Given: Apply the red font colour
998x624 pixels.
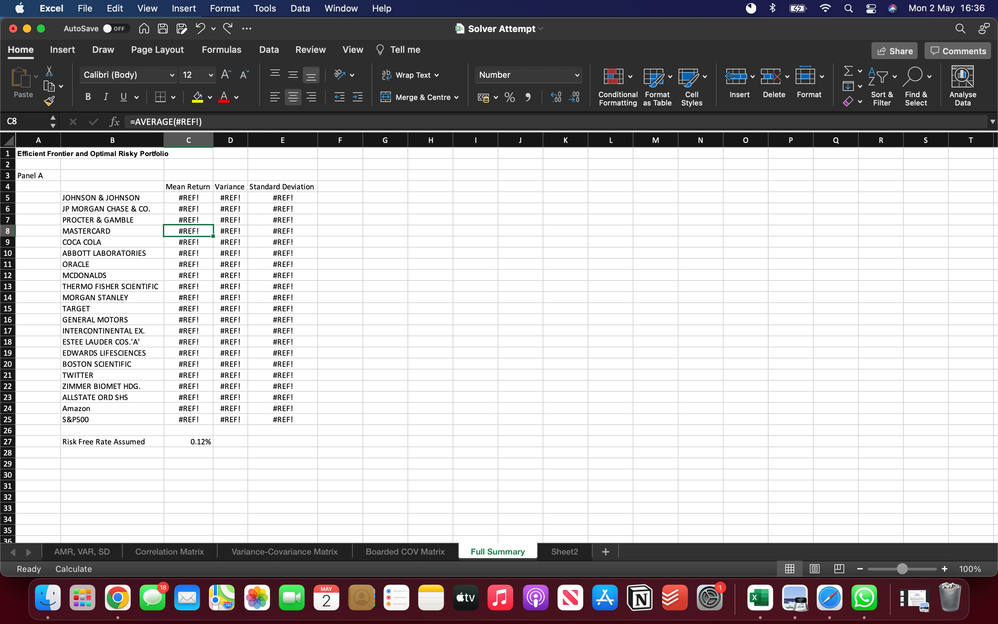Looking at the screenshot, I should (223, 97).
